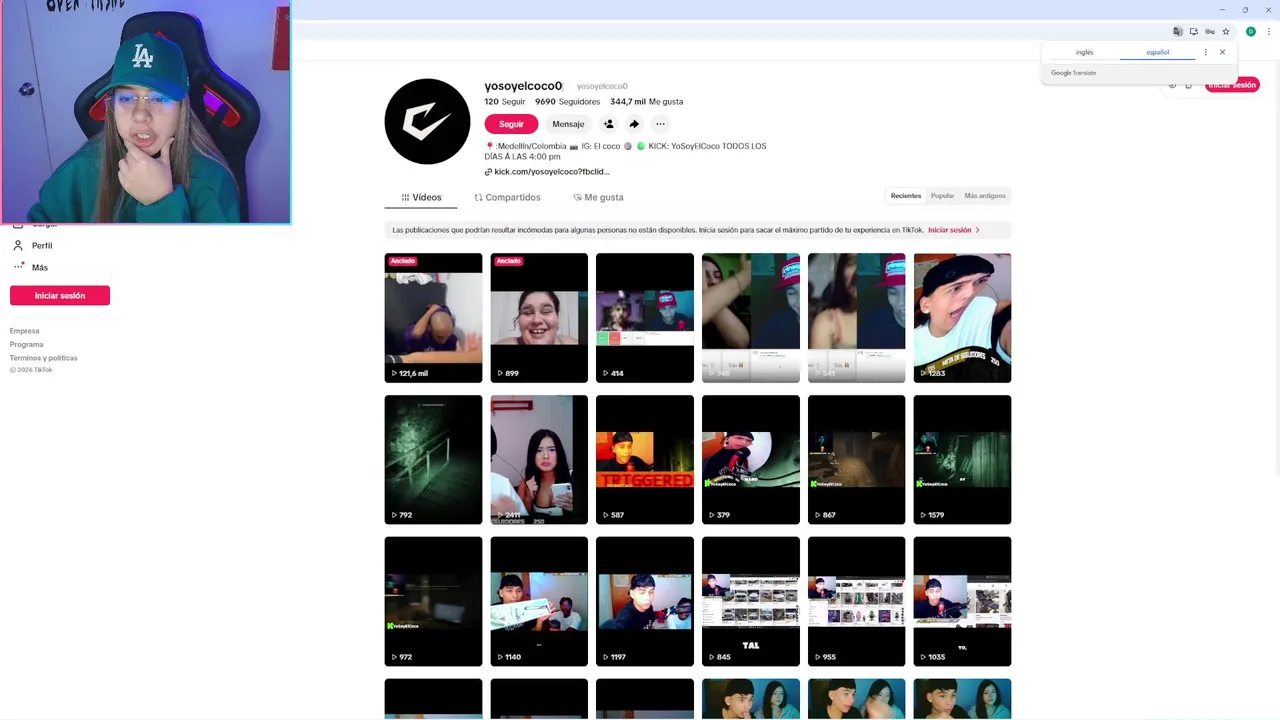Click the Anclado badge on first video
1280x720 pixels.
403,261
